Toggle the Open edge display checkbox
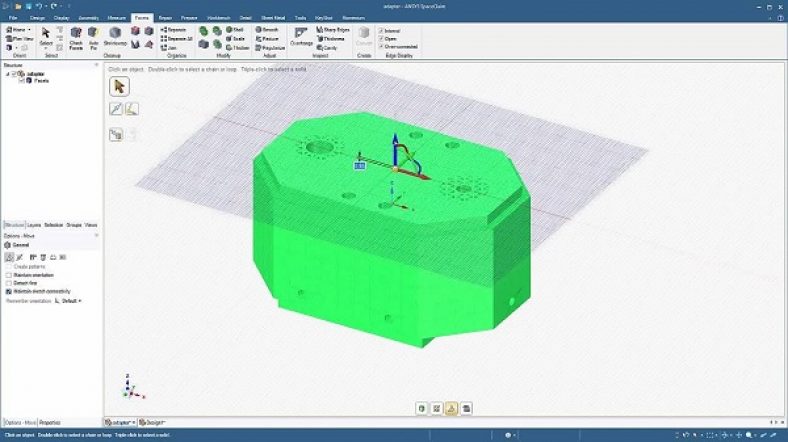The width and height of the screenshot is (788, 442). (381, 39)
